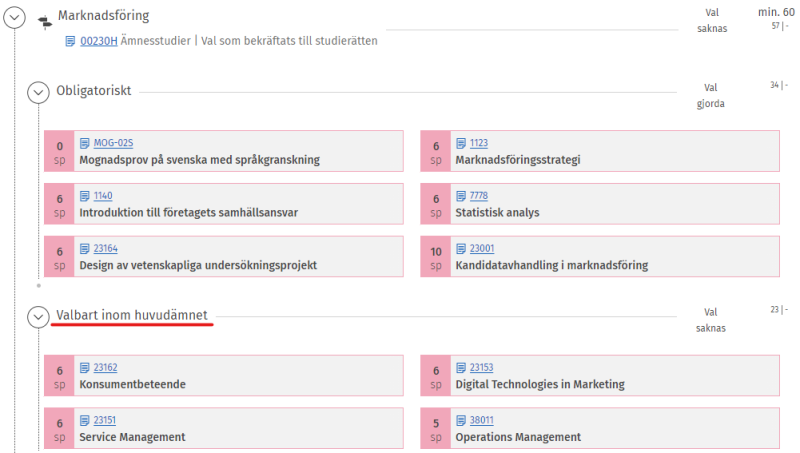Click document icon next to 00230H

pyautogui.click(x=70, y=41)
